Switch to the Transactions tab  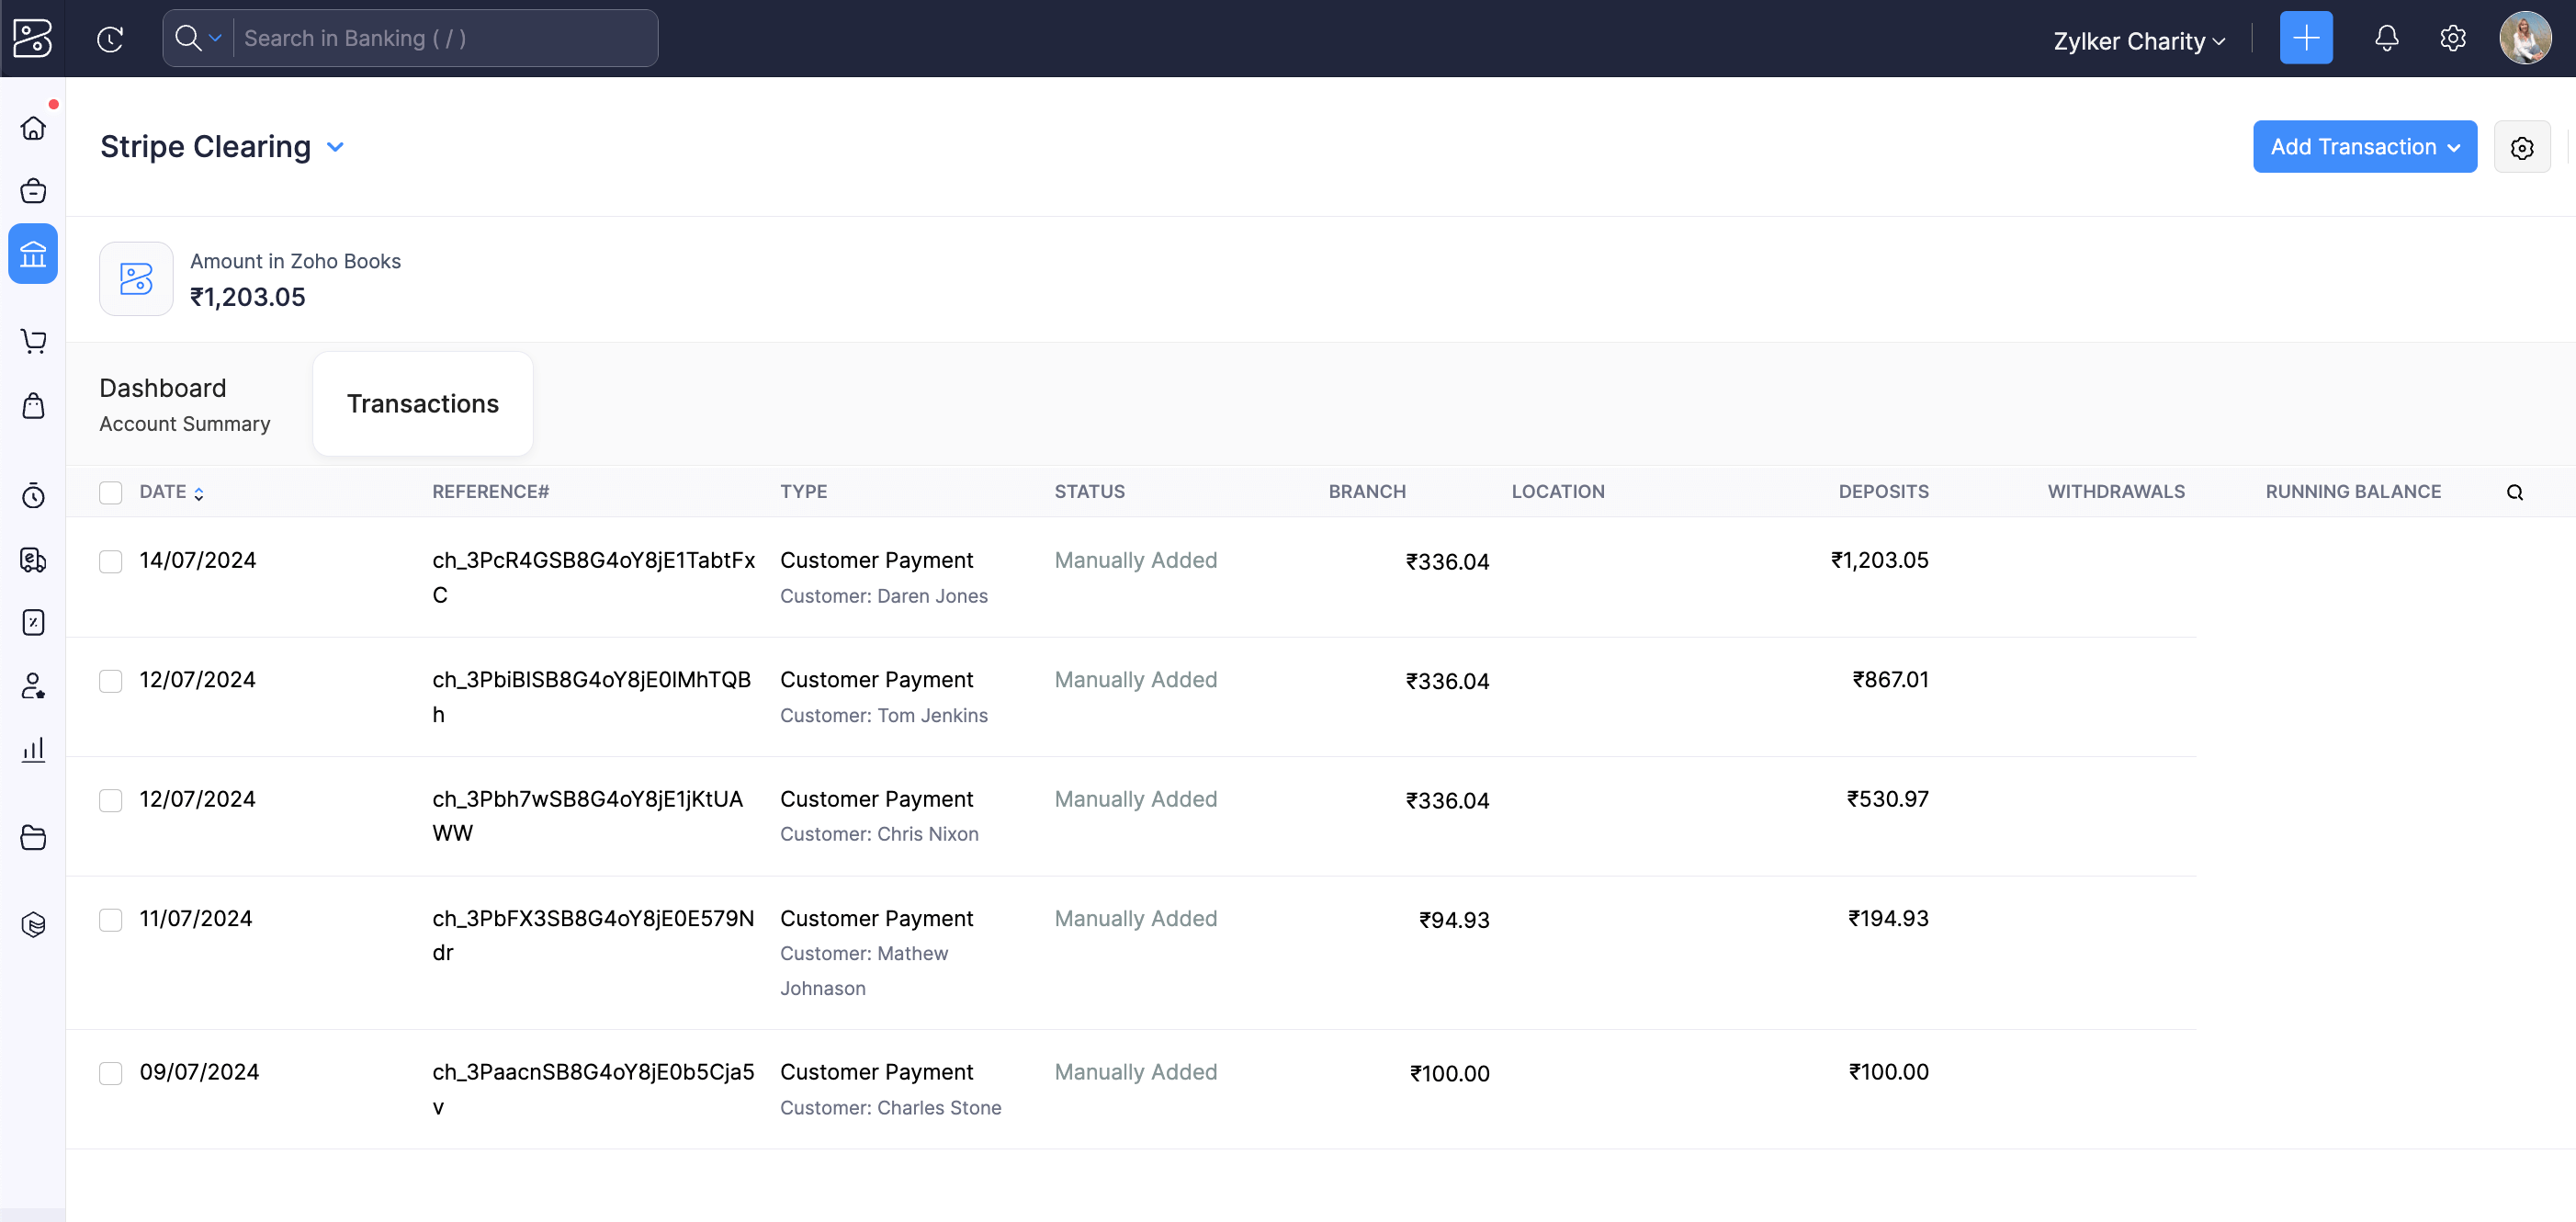click(422, 403)
